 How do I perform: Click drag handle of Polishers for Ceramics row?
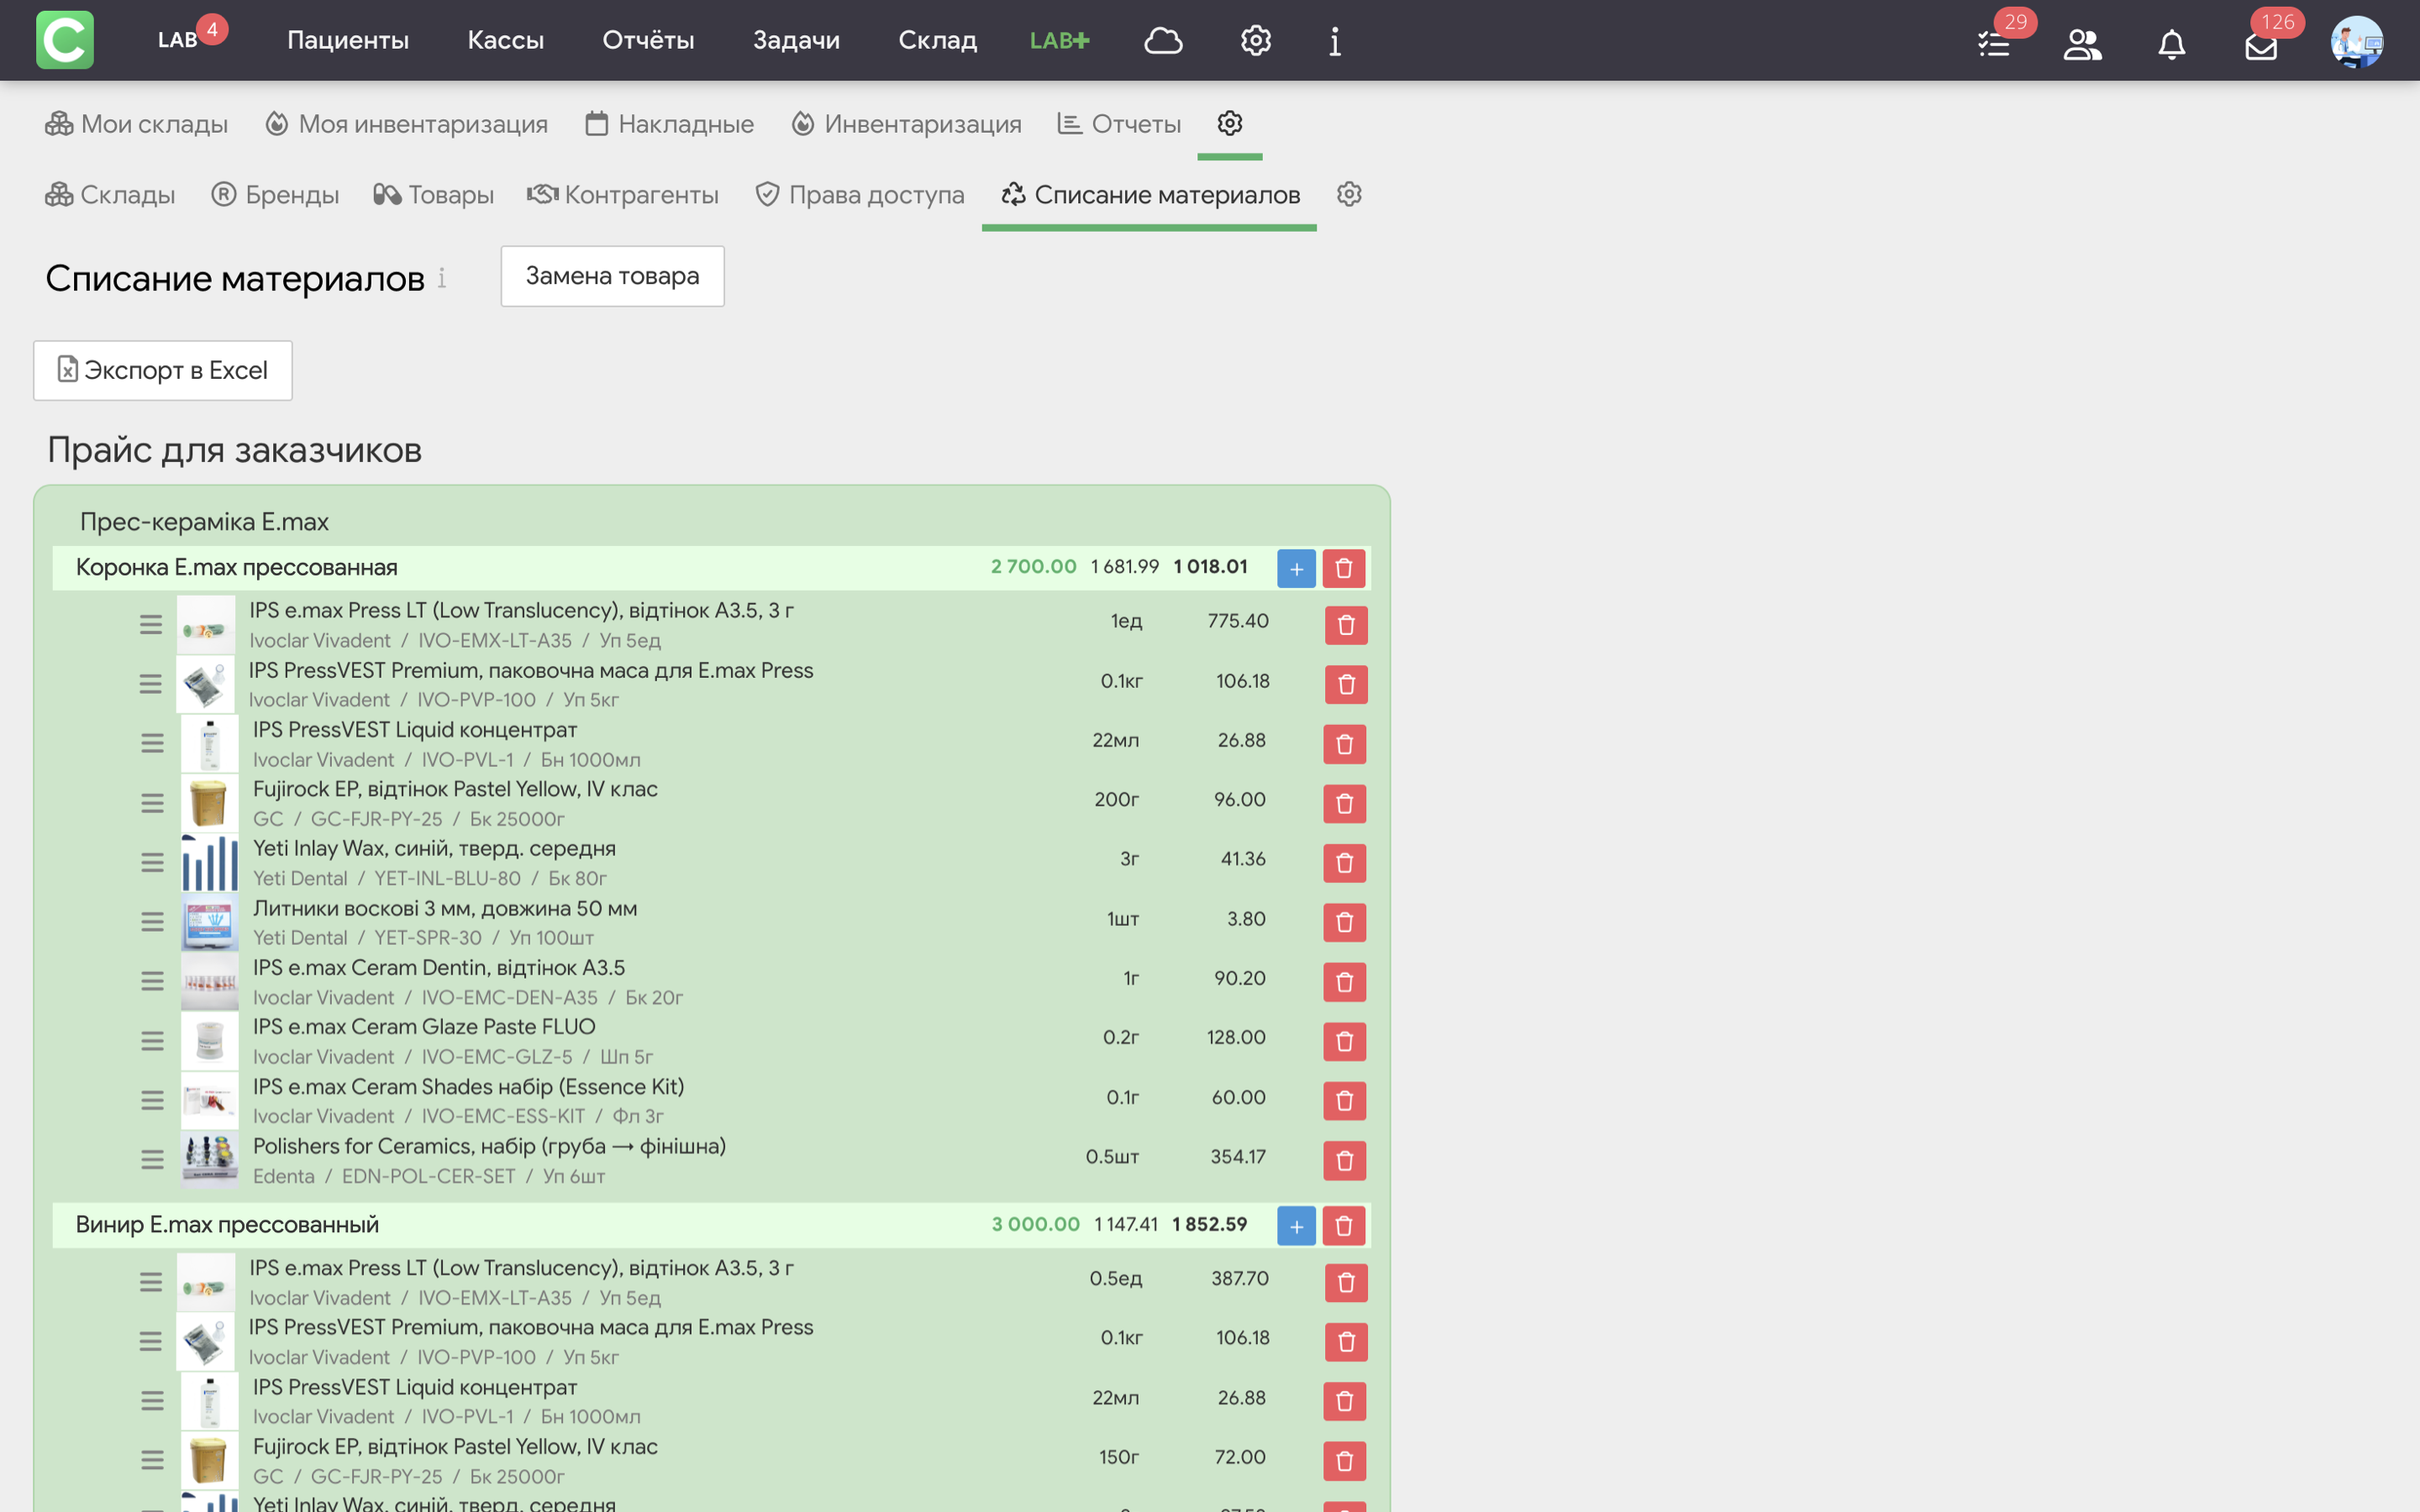152,1160
